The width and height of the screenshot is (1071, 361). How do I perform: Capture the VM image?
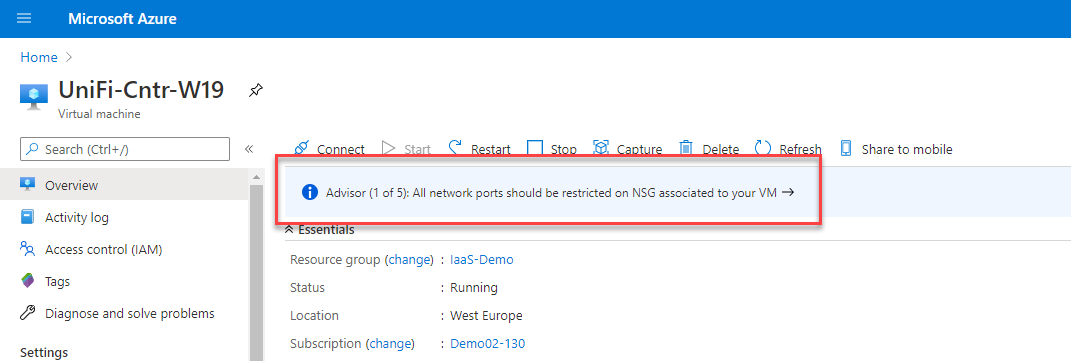point(627,149)
